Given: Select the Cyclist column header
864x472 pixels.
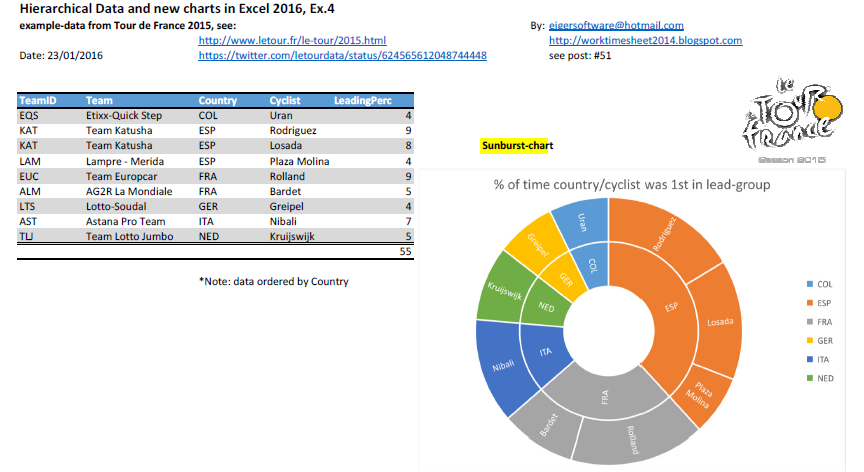Looking at the screenshot, I should click(285, 100).
